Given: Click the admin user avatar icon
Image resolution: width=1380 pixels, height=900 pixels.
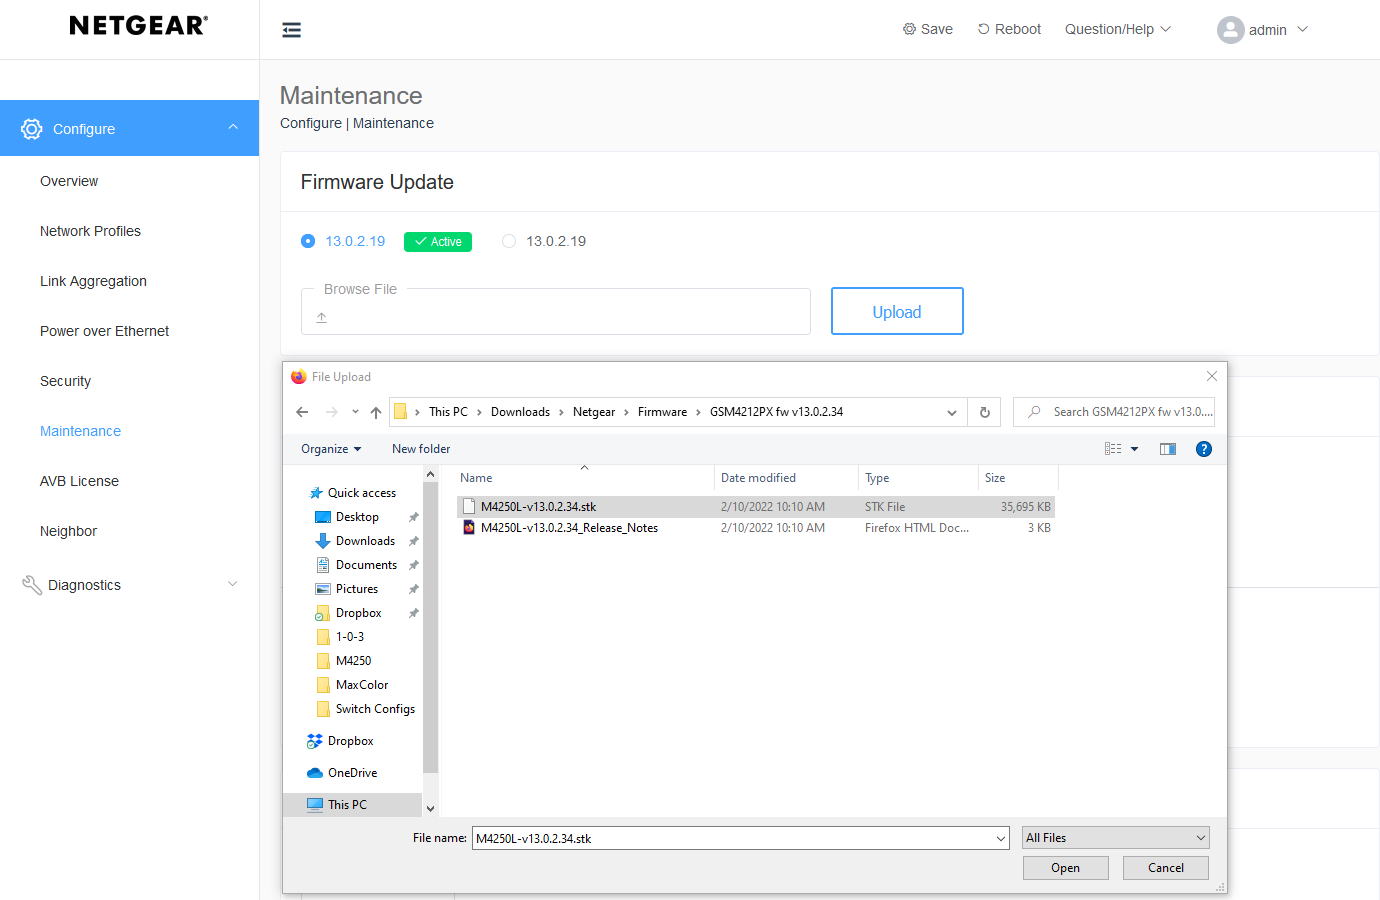Looking at the screenshot, I should point(1231,30).
